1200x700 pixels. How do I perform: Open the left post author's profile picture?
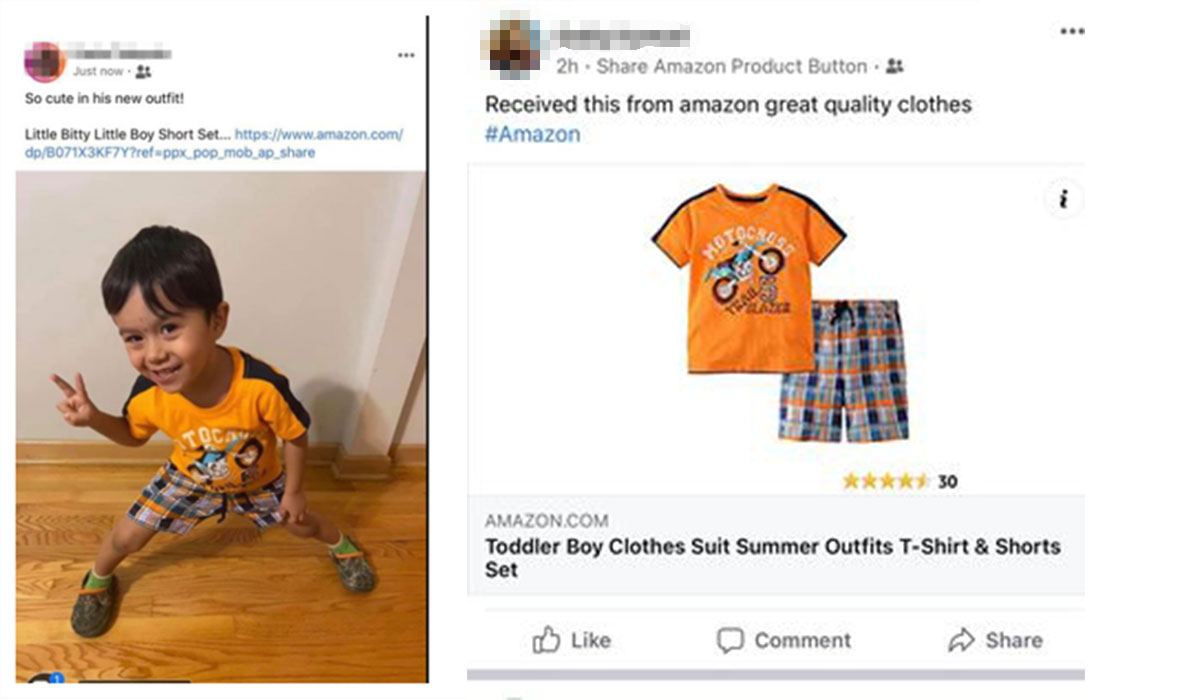pos(44,62)
